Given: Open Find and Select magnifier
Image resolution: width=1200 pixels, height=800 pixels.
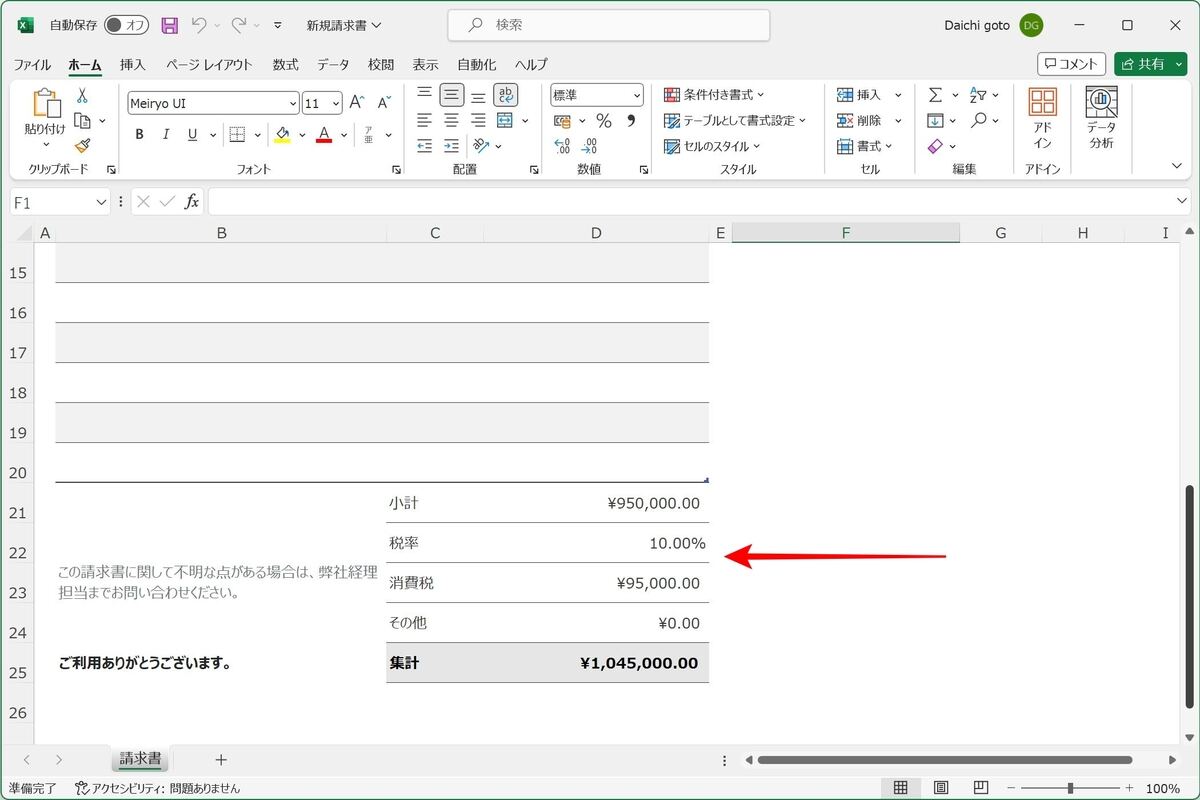Looking at the screenshot, I should click(978, 120).
